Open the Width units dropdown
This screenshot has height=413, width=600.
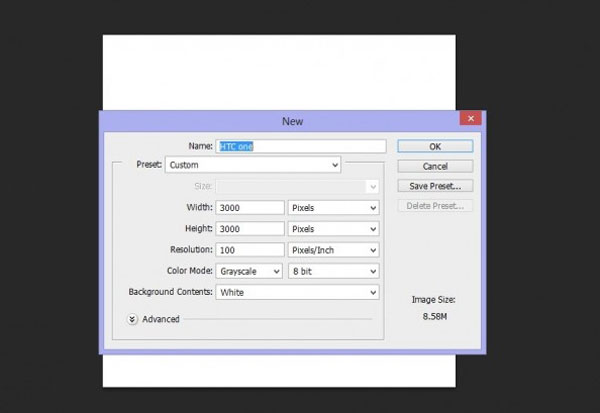click(x=334, y=208)
